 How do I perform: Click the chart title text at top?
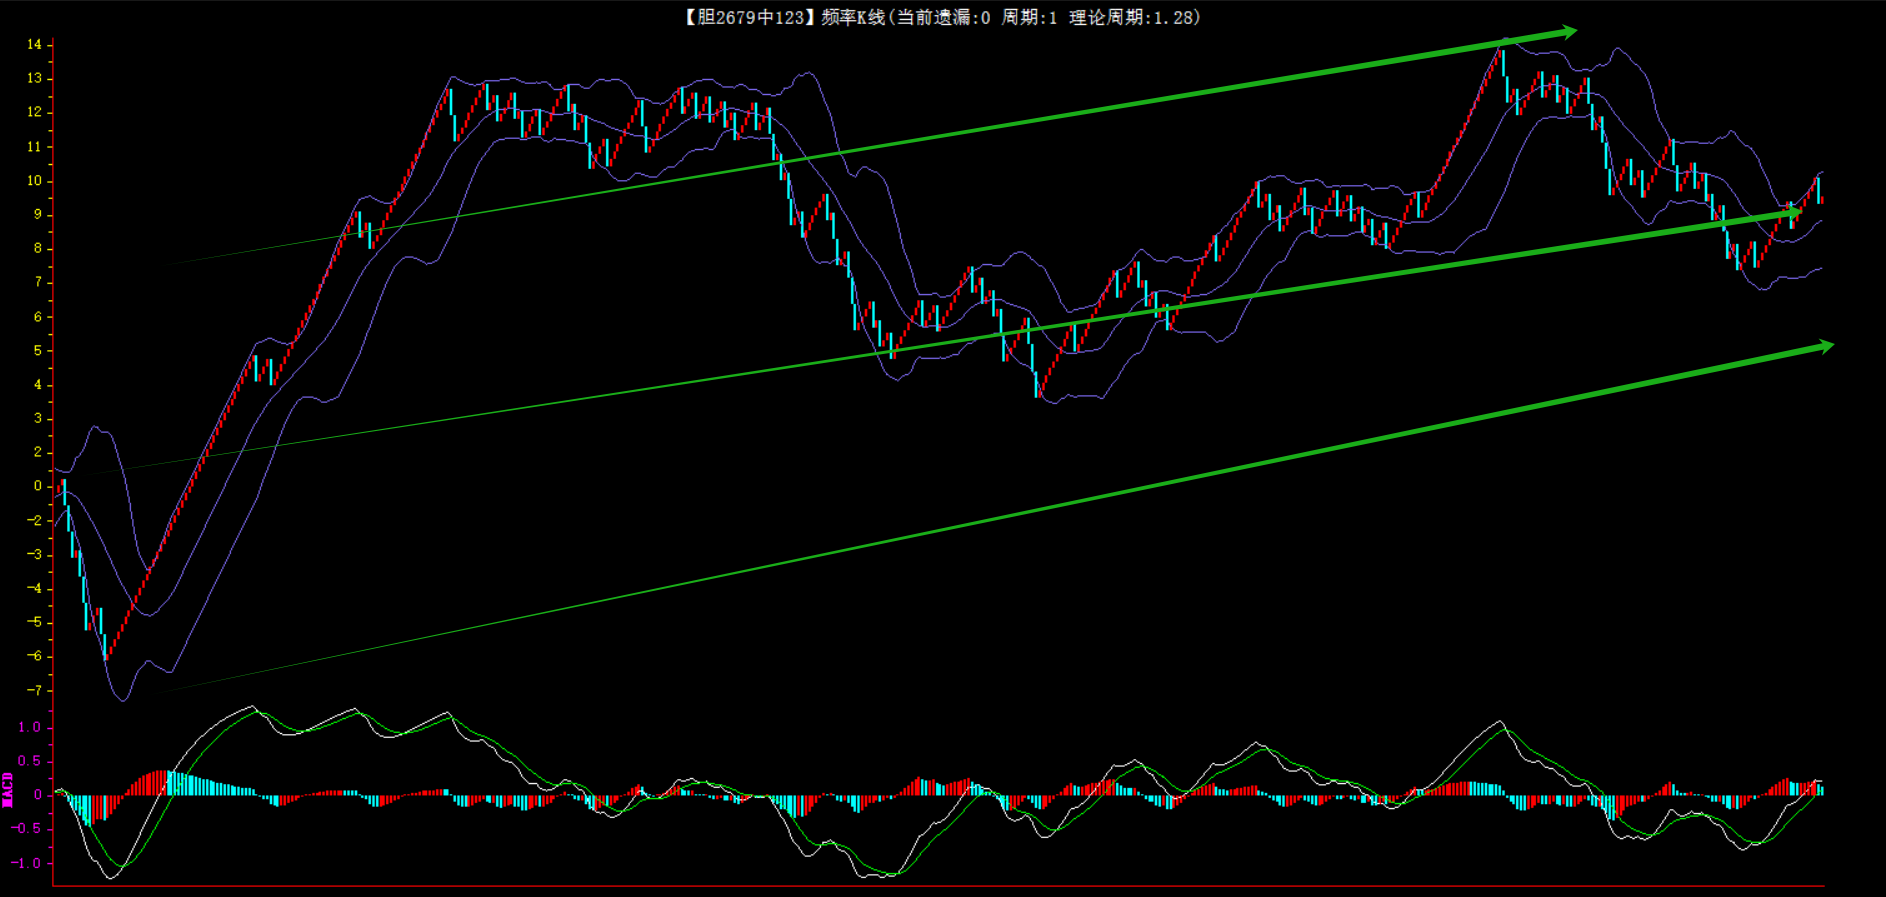[941, 17]
